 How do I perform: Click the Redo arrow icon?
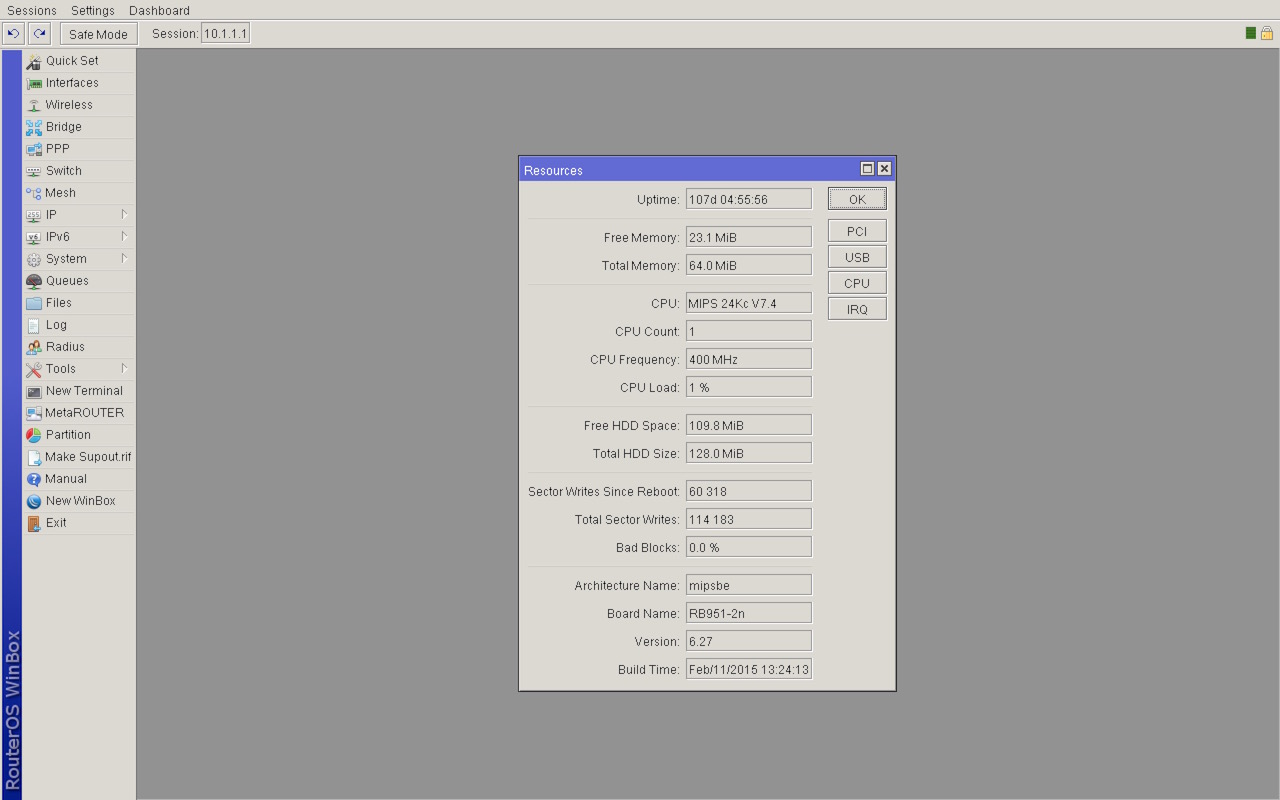39,33
